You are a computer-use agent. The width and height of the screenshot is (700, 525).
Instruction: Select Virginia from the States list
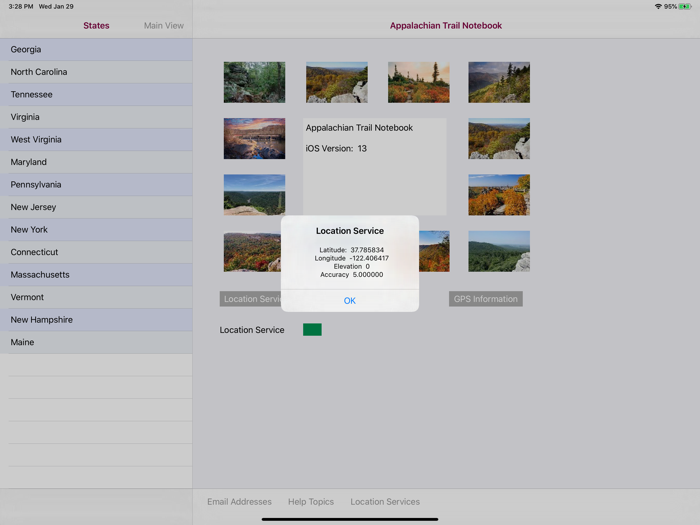click(96, 117)
